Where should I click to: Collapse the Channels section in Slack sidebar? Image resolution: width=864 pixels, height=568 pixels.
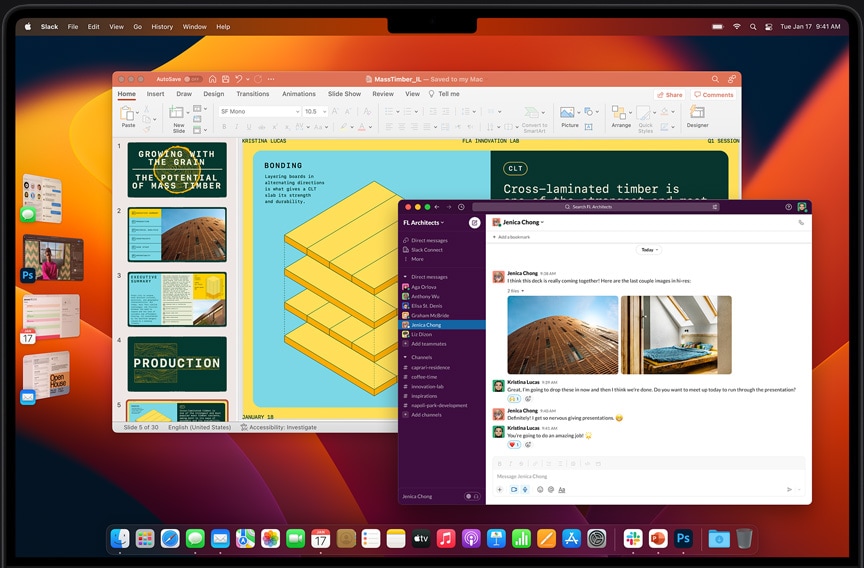405,357
